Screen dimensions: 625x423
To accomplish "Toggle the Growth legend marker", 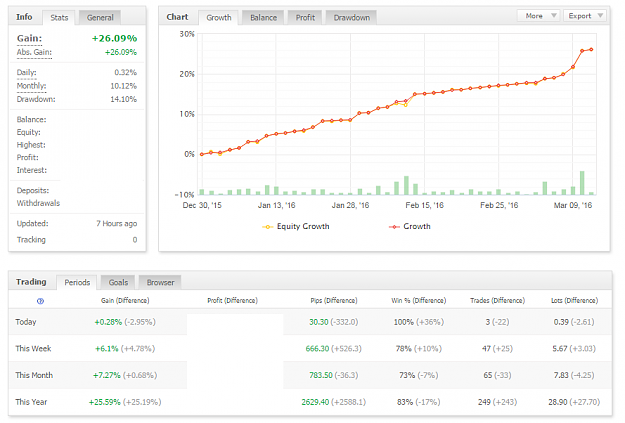I will pos(394,226).
